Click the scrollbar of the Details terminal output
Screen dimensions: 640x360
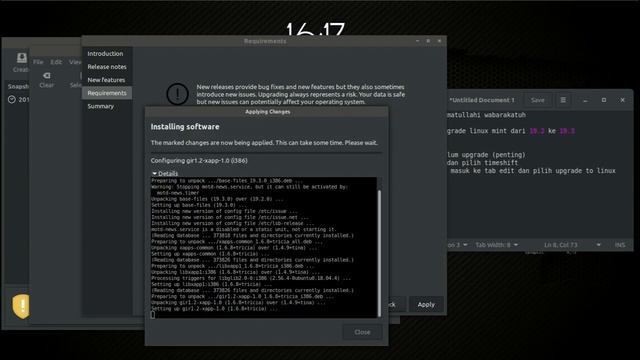[380, 253]
